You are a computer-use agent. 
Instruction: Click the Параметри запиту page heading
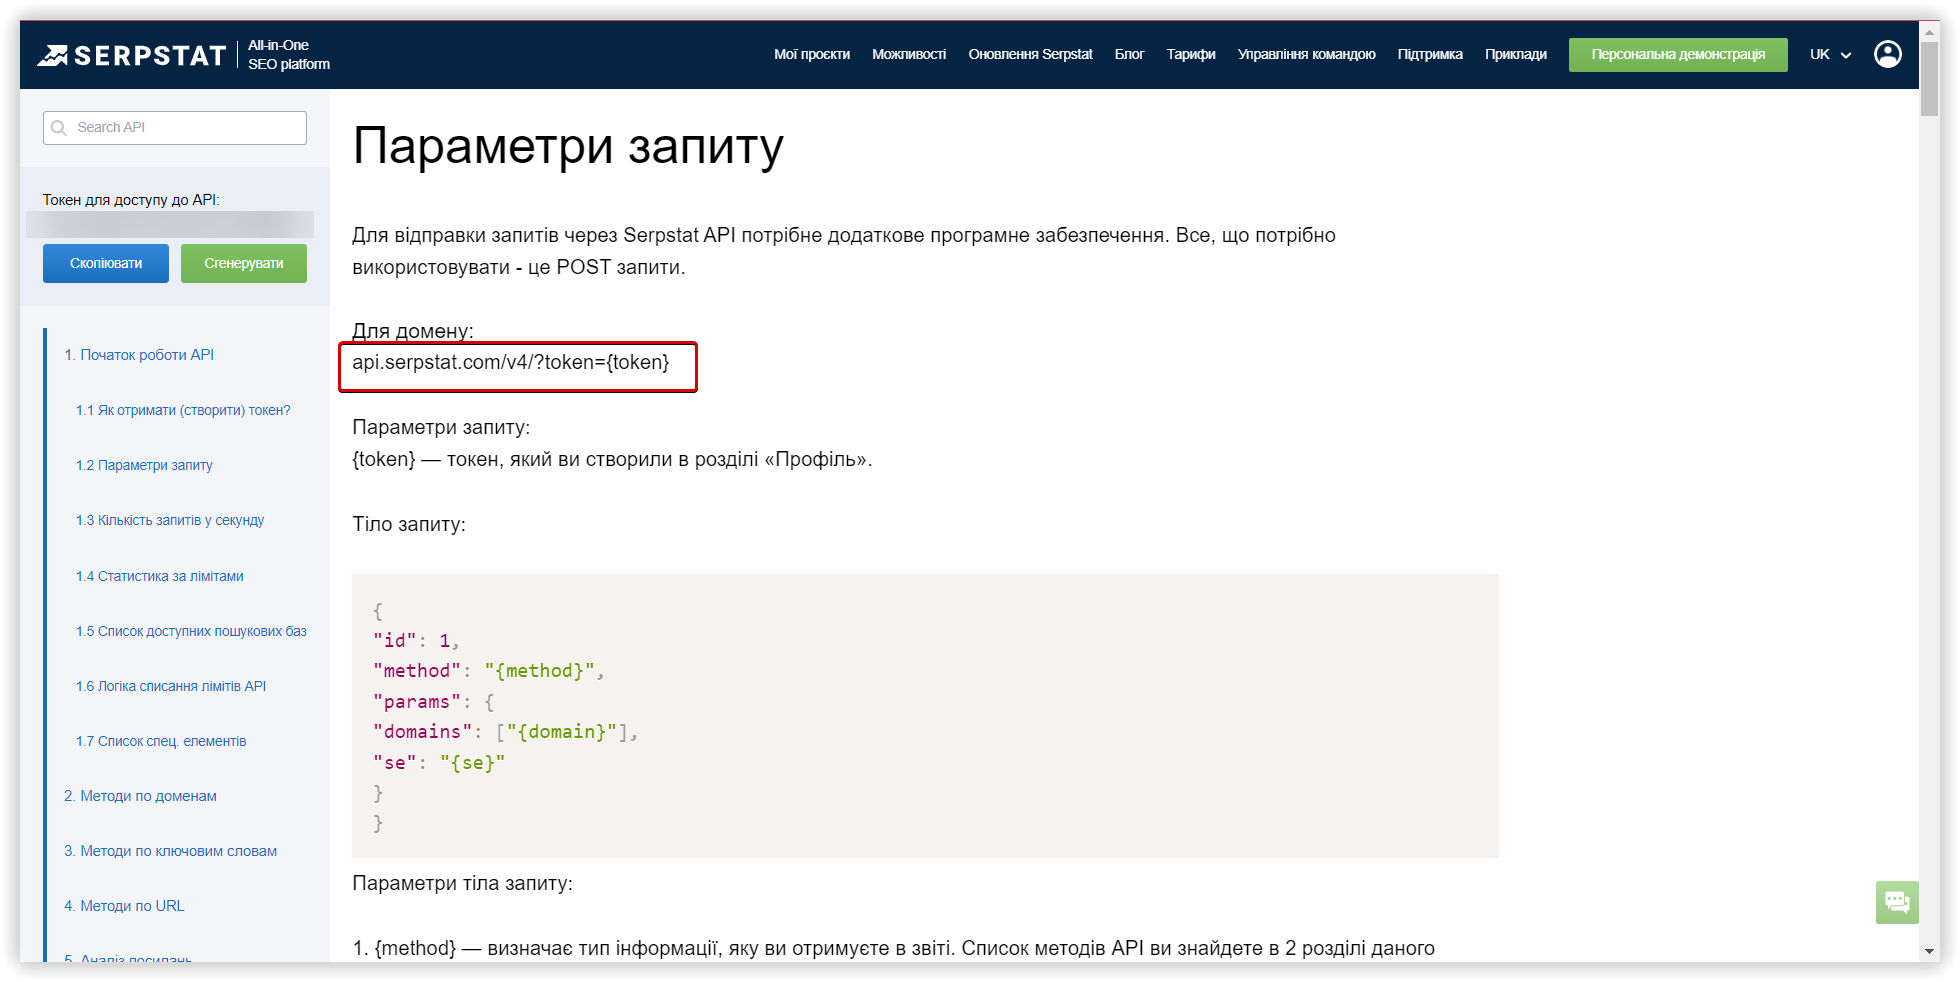pyautogui.click(x=568, y=147)
